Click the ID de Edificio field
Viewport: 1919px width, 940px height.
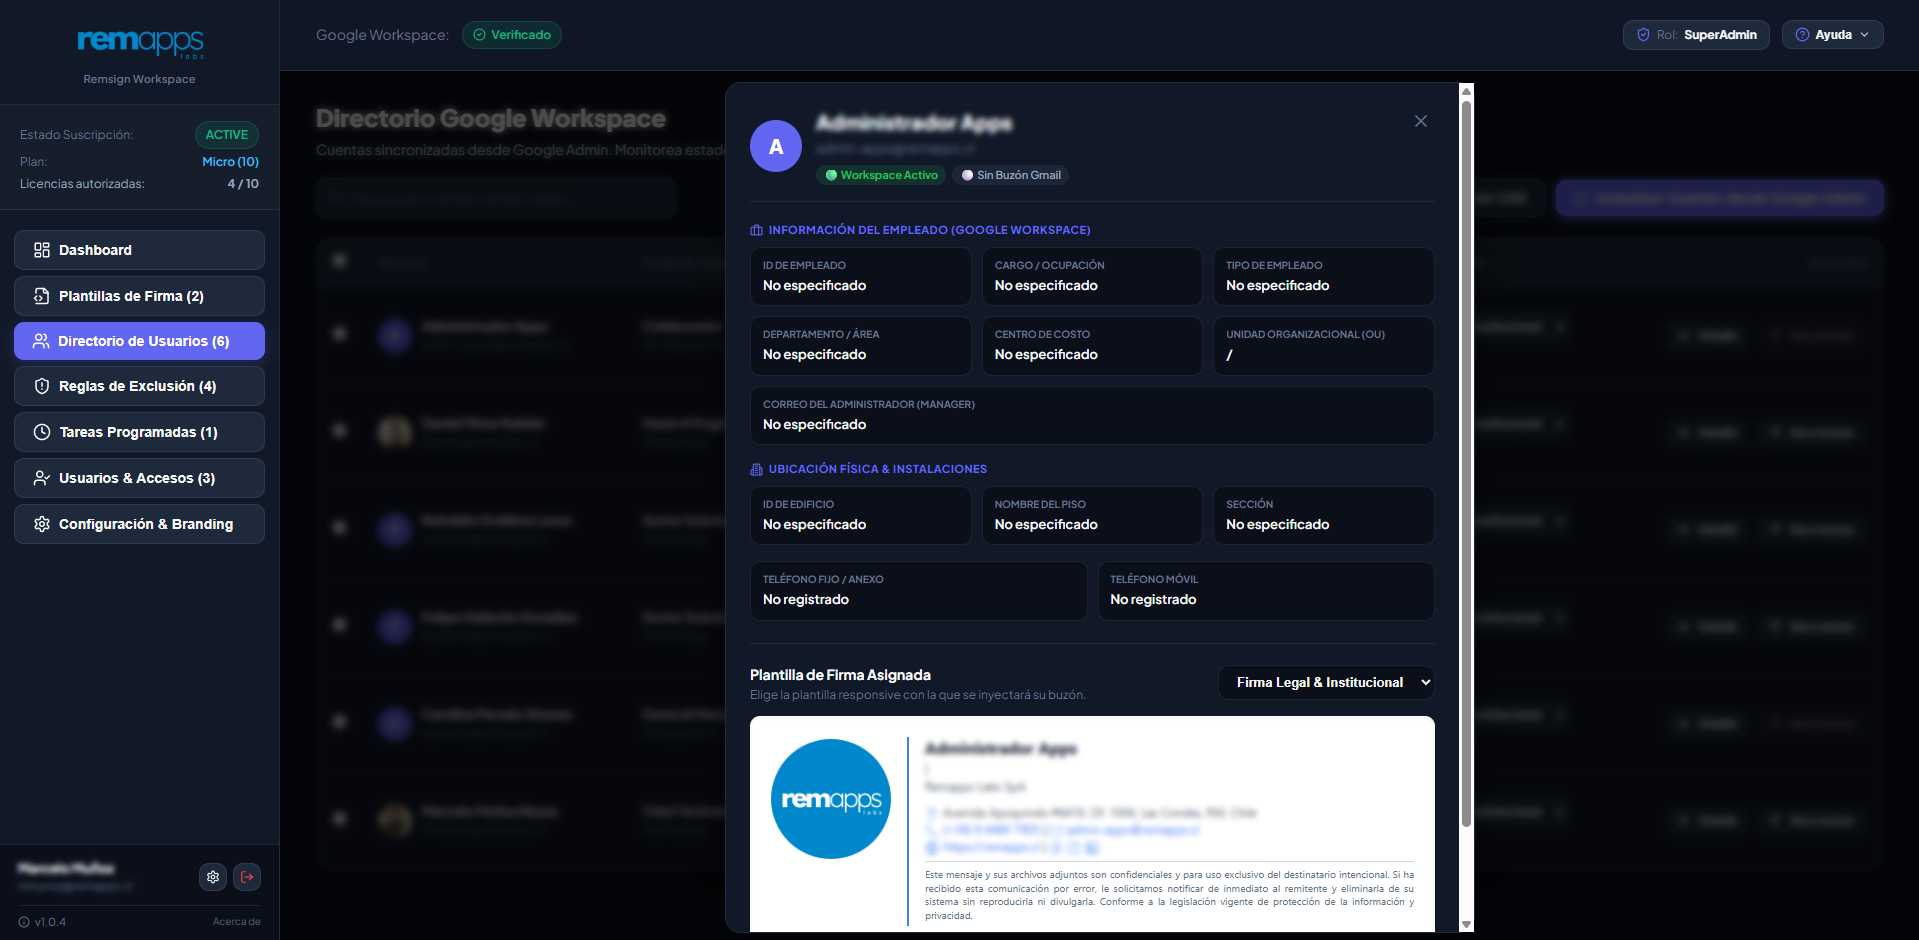[x=860, y=515]
